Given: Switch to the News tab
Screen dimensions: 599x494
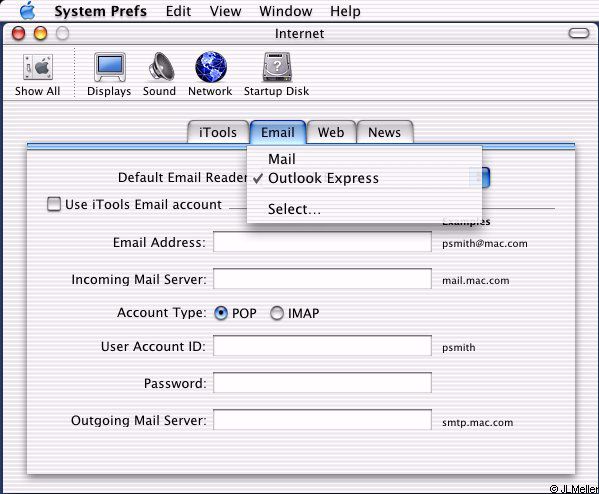Looking at the screenshot, I should pos(384,132).
